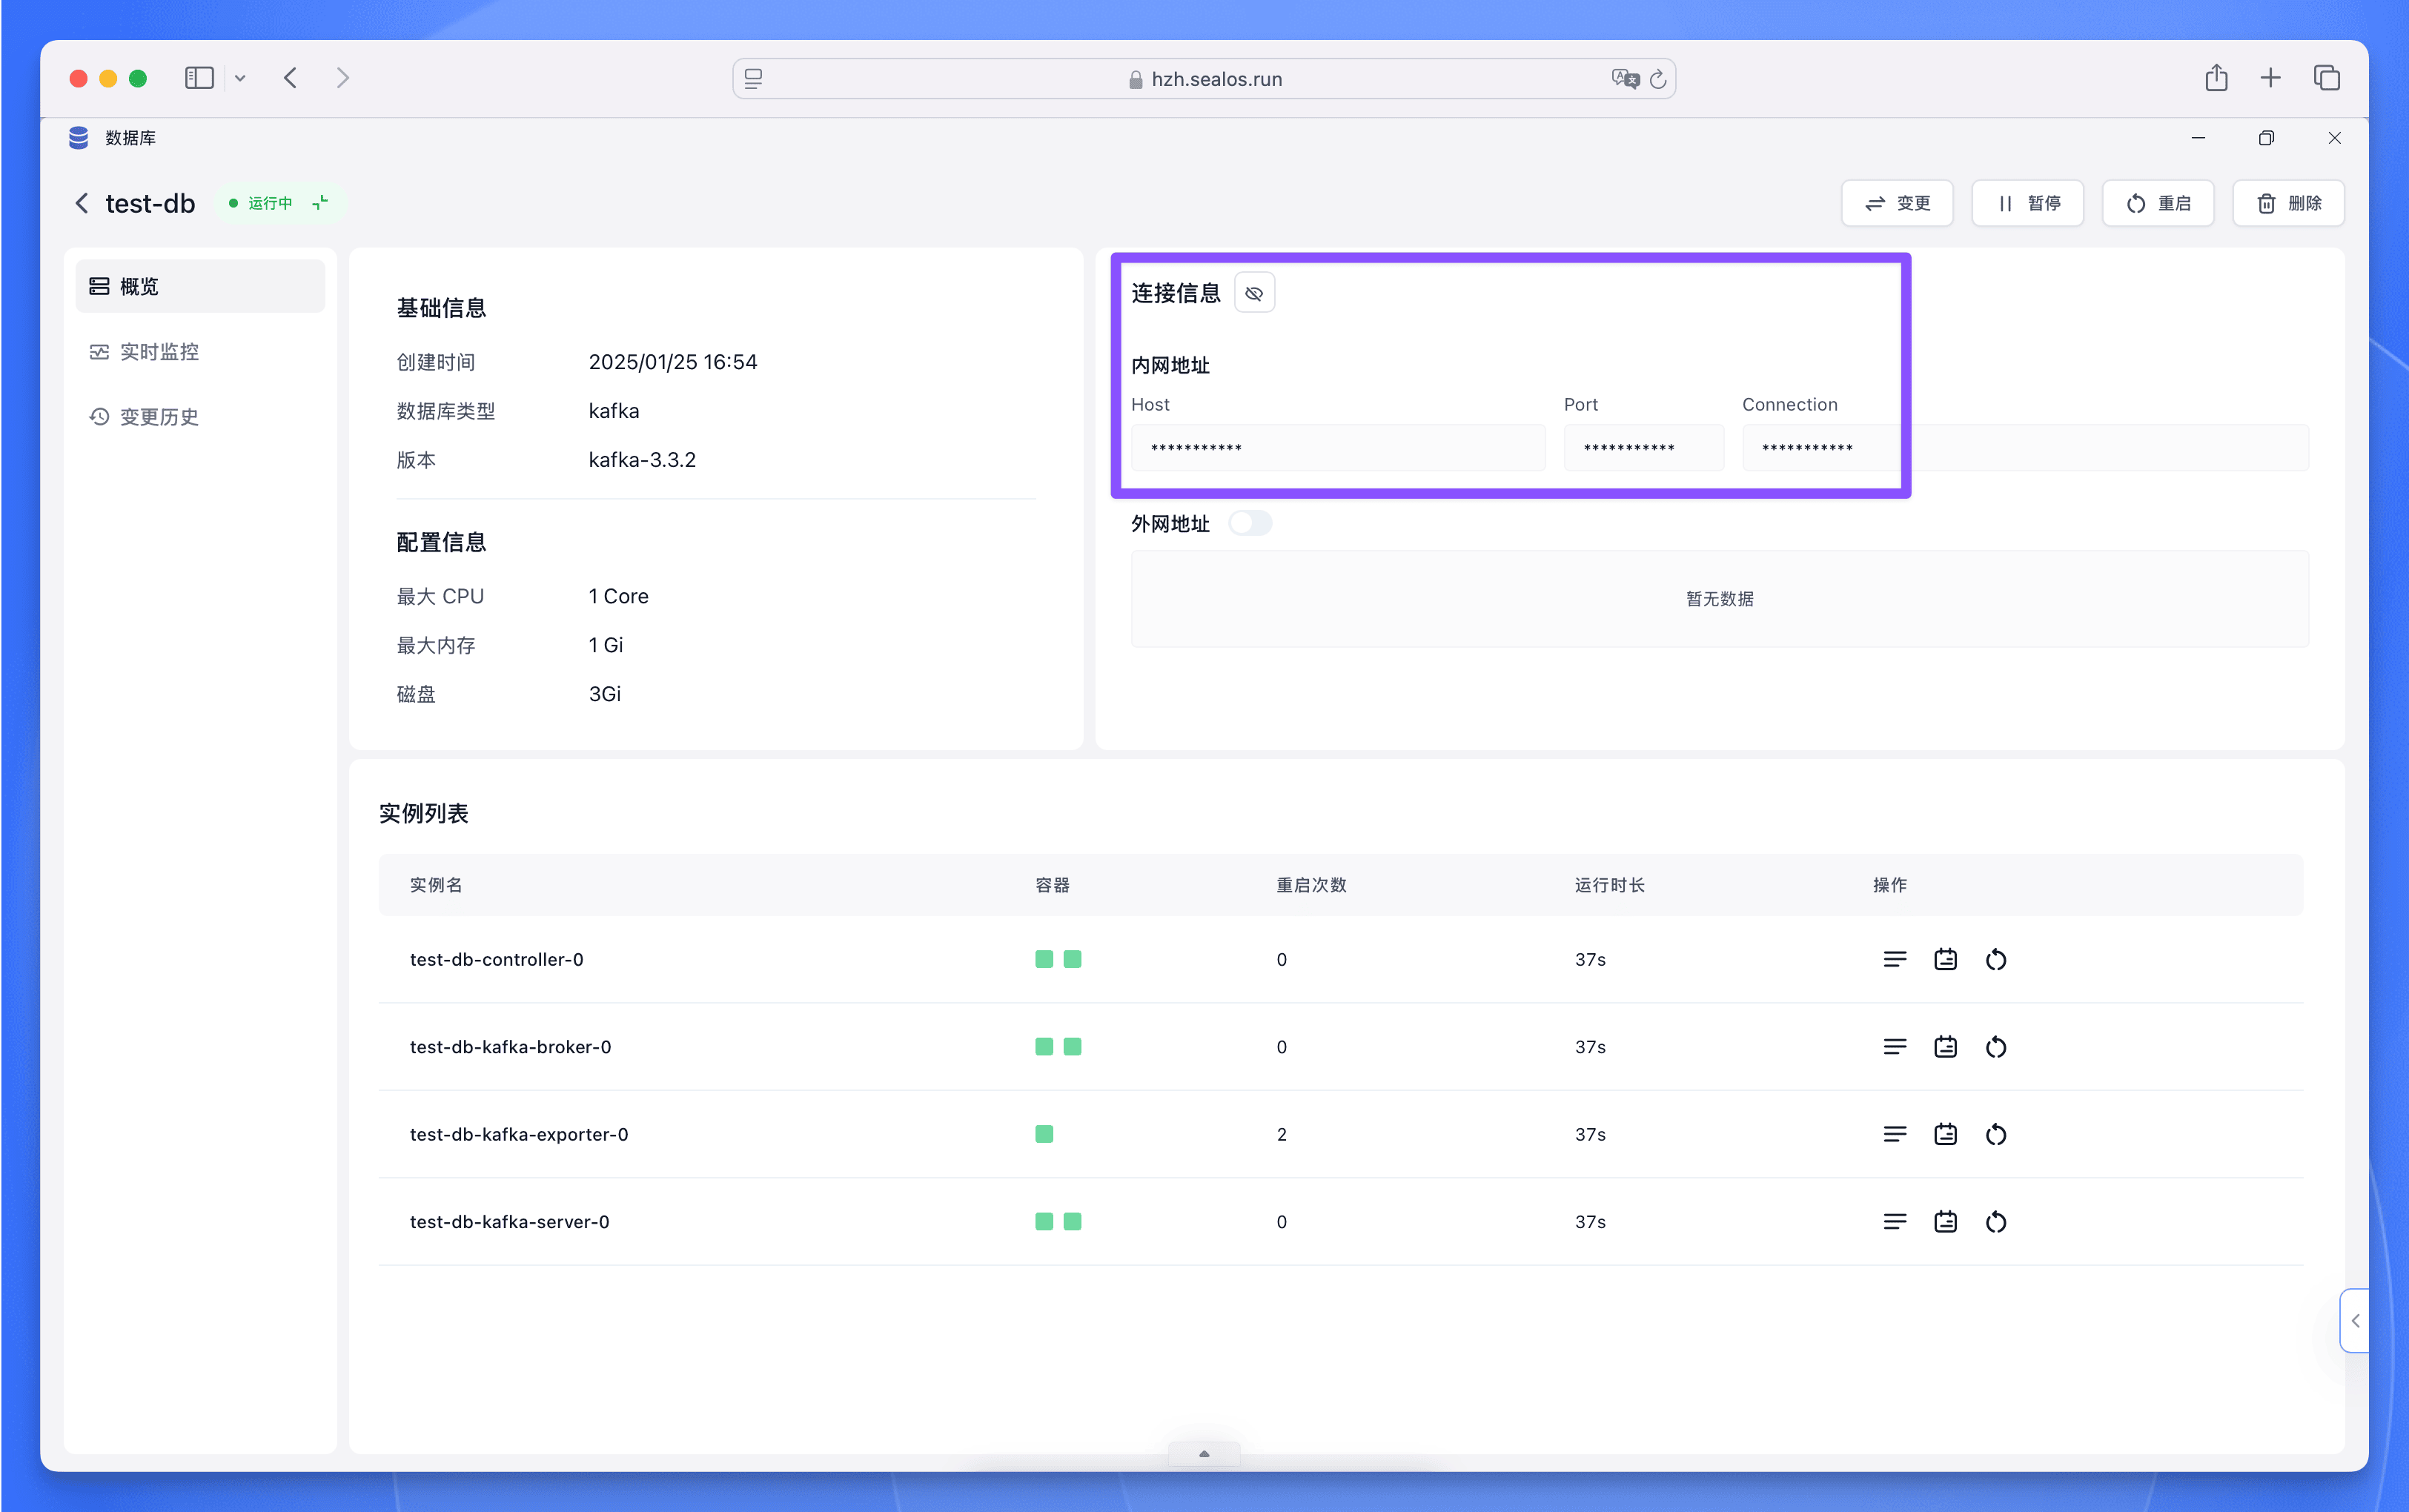Show Safari tab overview
Screen dimensions: 2409x1512
[2326, 78]
